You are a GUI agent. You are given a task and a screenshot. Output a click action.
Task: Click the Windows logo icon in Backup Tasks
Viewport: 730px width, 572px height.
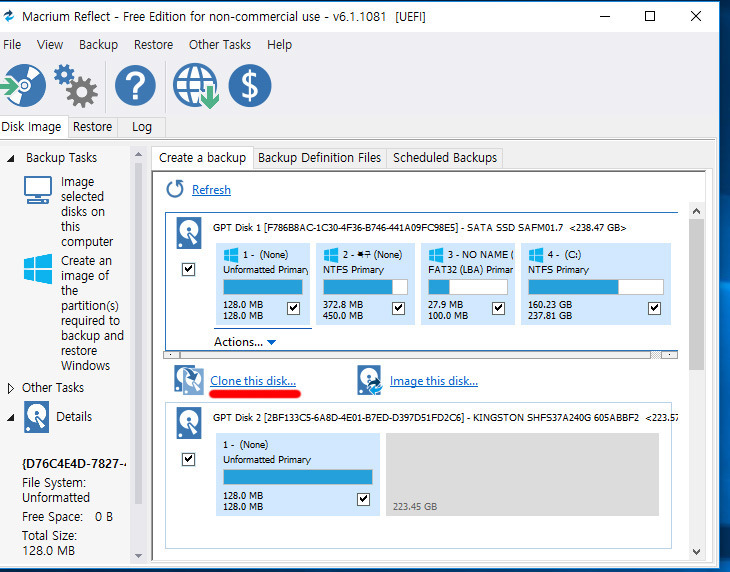click(x=38, y=269)
